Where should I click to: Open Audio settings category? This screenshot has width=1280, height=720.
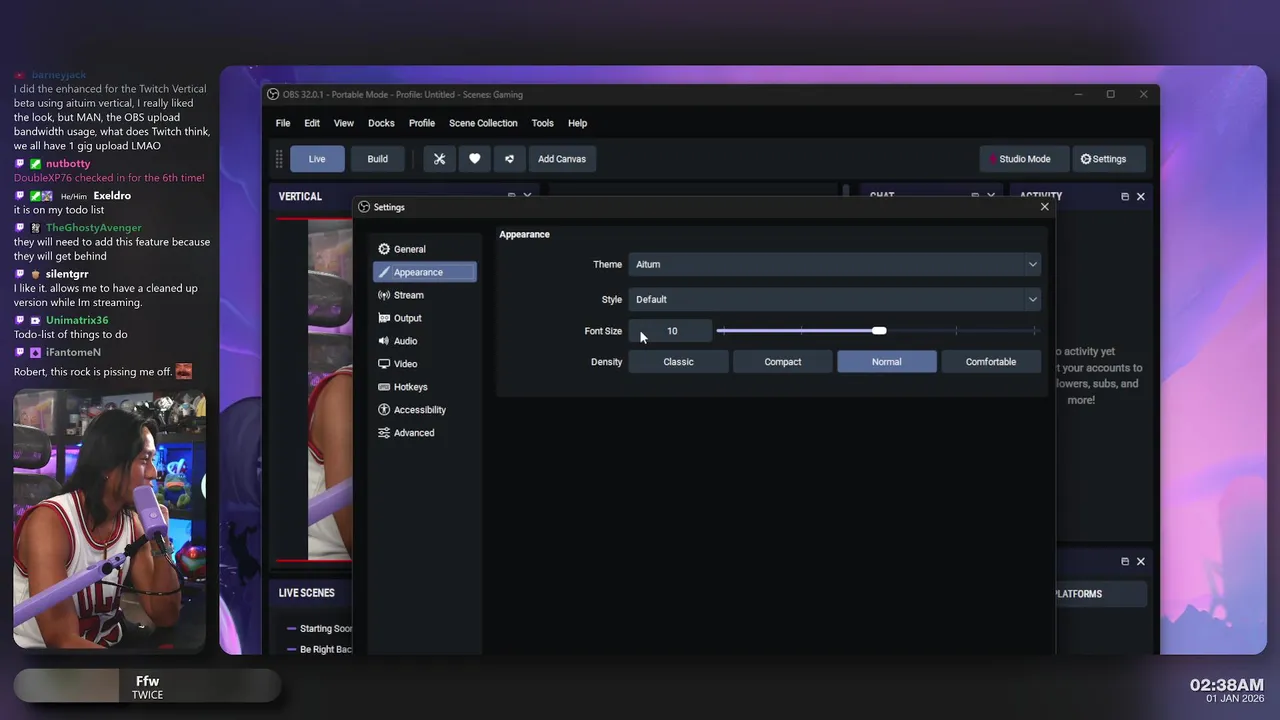[424, 341]
